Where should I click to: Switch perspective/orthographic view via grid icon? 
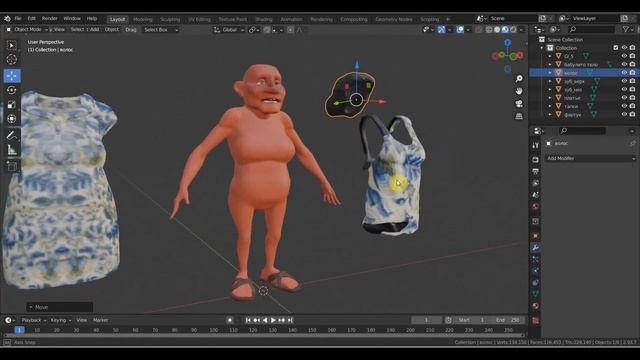519,116
